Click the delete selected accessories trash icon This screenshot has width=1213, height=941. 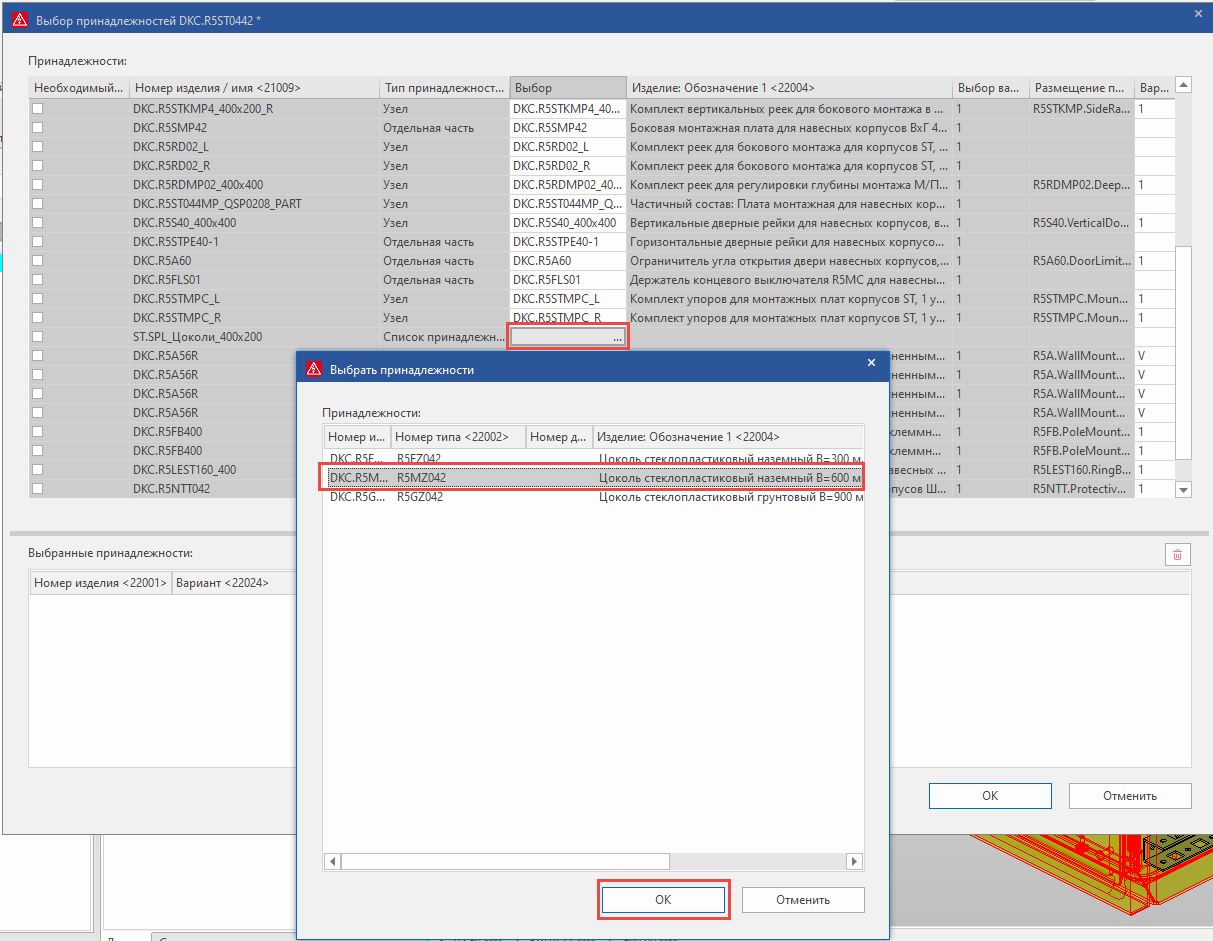pos(1177,554)
